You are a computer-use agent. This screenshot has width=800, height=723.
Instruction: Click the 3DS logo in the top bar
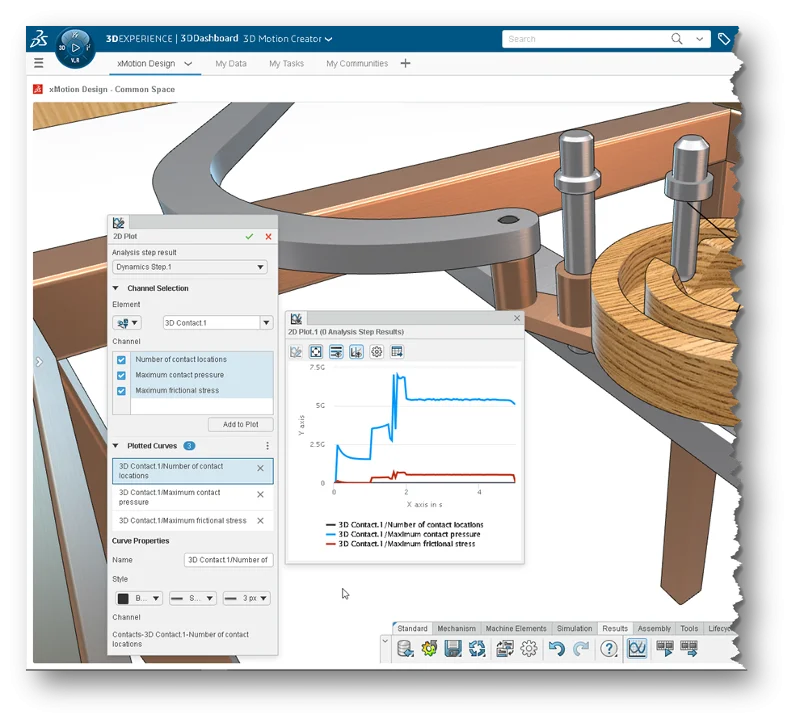tap(39, 38)
